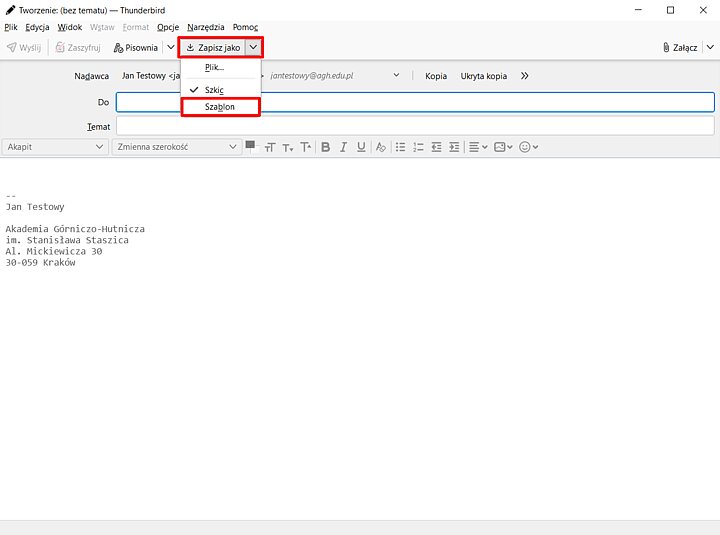Viewport: 720px width, 535px height.
Task: Remove text formatting
Action: tap(381, 147)
